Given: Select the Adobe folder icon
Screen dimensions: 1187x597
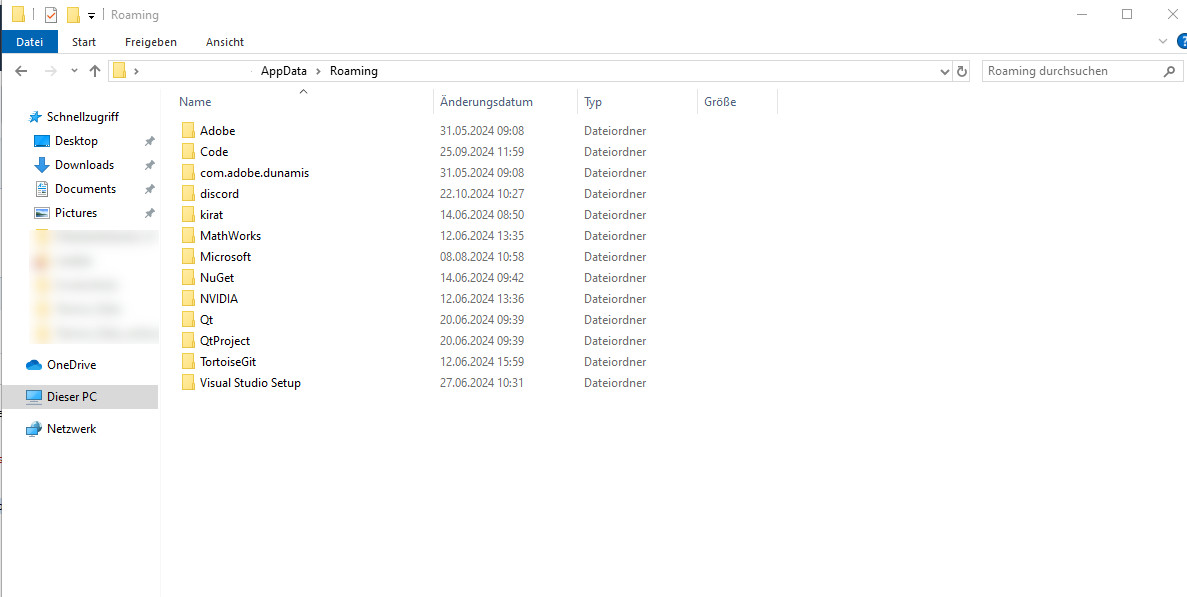Looking at the screenshot, I should coord(188,131).
